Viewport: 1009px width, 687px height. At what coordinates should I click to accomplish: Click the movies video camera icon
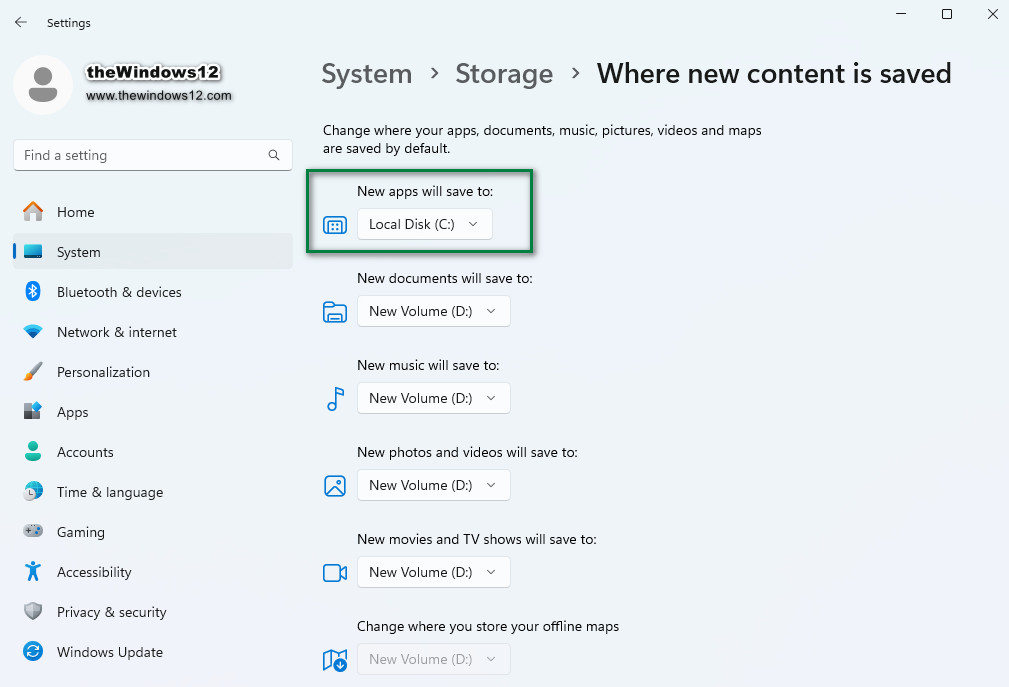tap(335, 572)
